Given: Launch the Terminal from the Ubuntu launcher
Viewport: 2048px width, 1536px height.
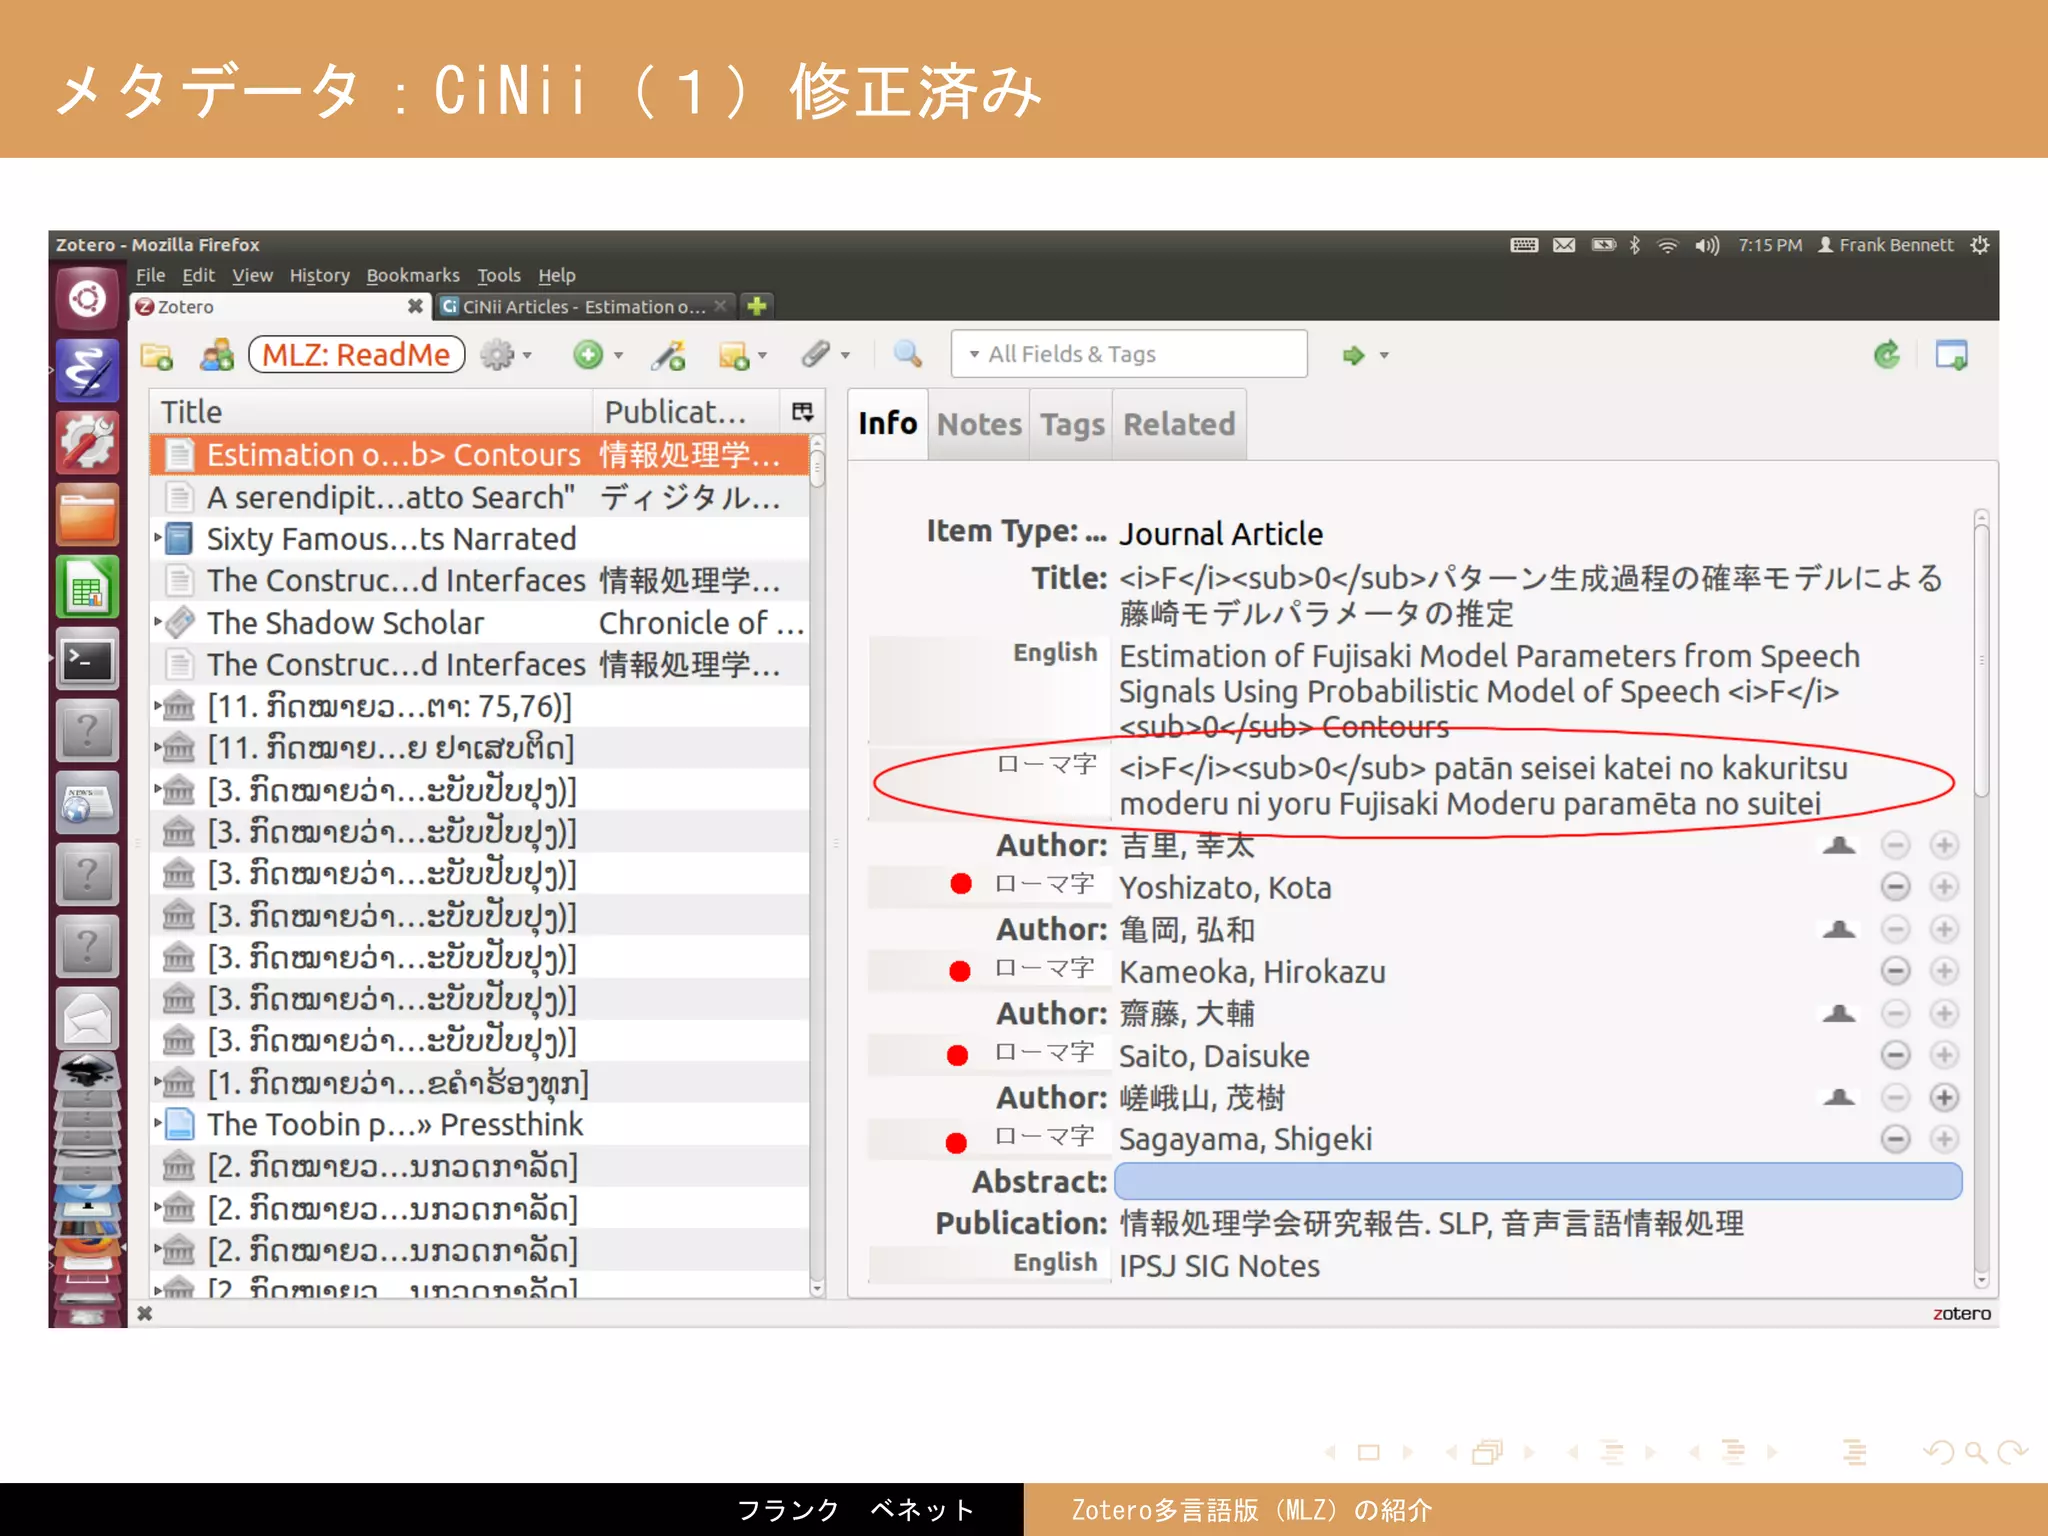Looking at the screenshot, I should [88, 660].
